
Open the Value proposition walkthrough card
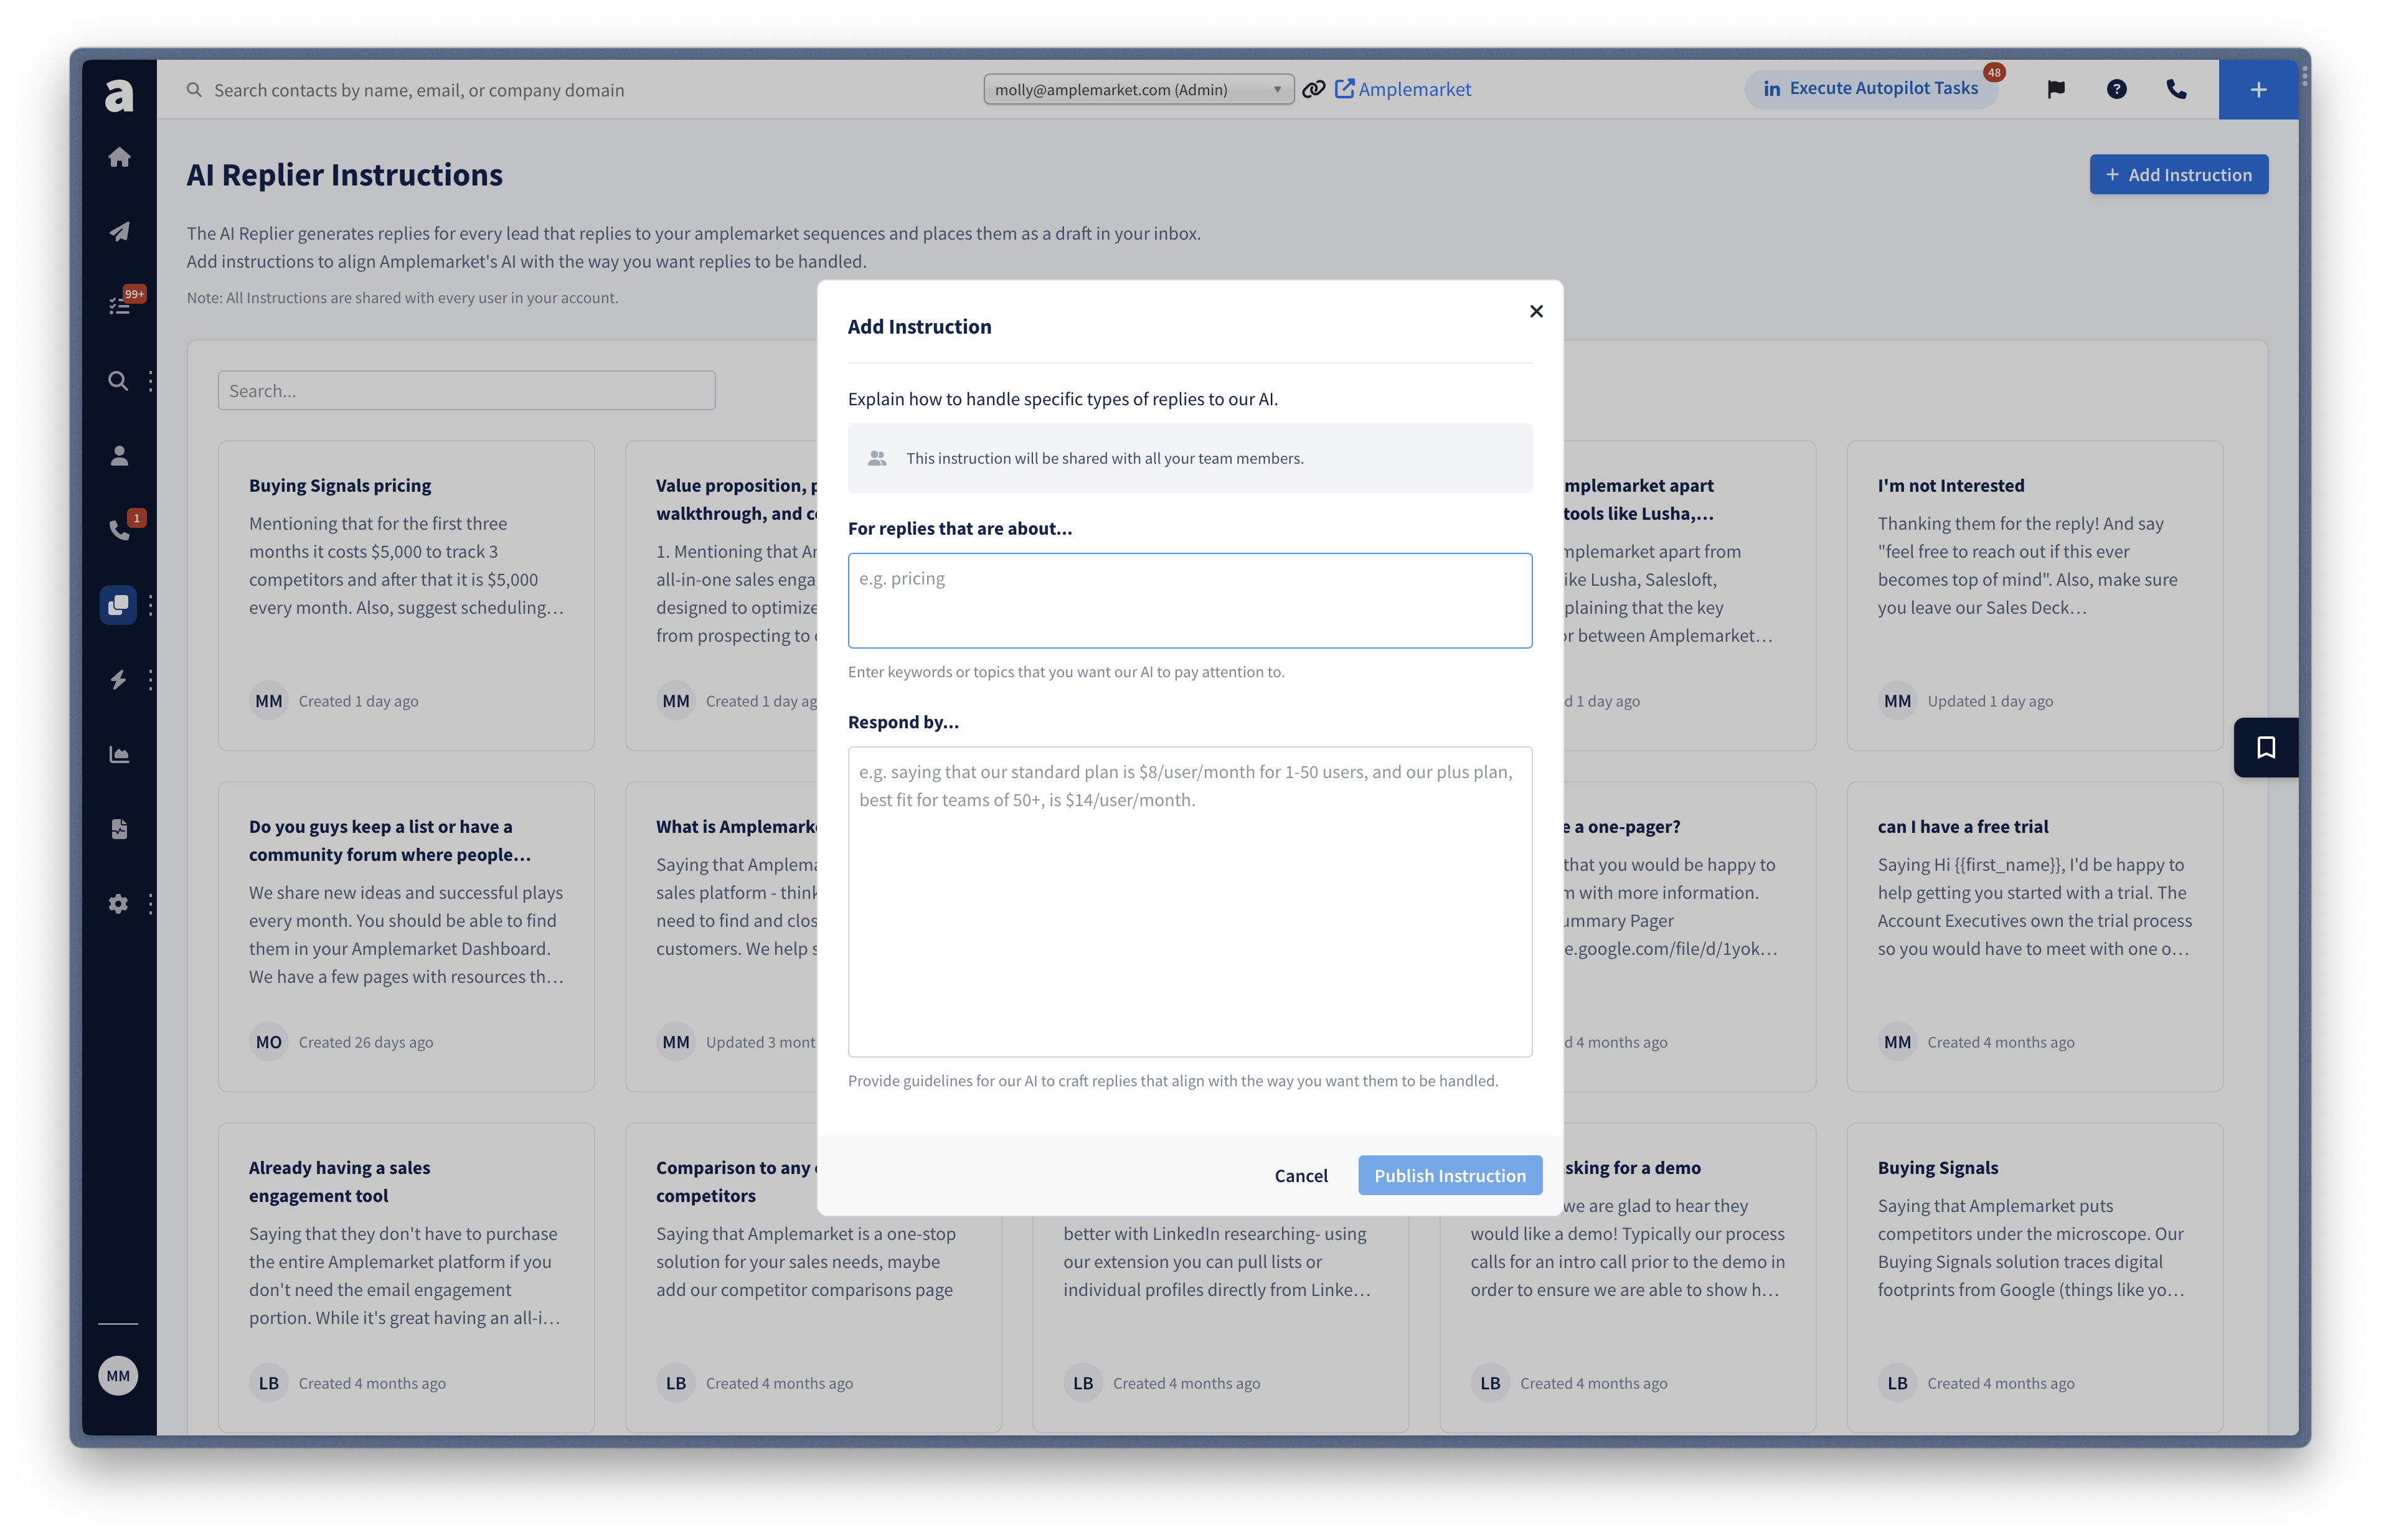tap(722, 595)
